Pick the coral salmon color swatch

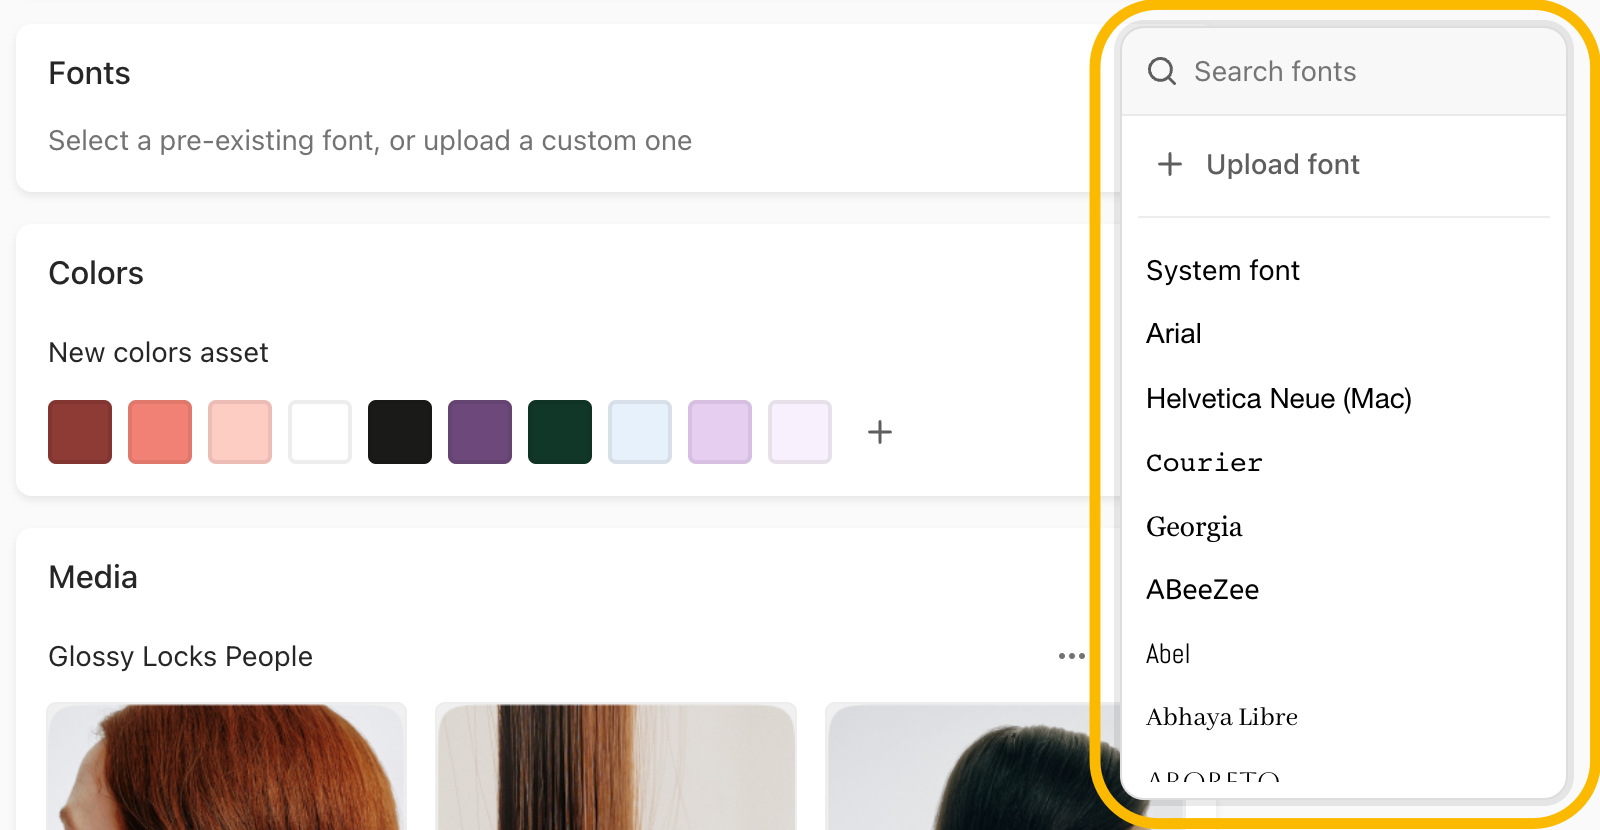point(160,432)
